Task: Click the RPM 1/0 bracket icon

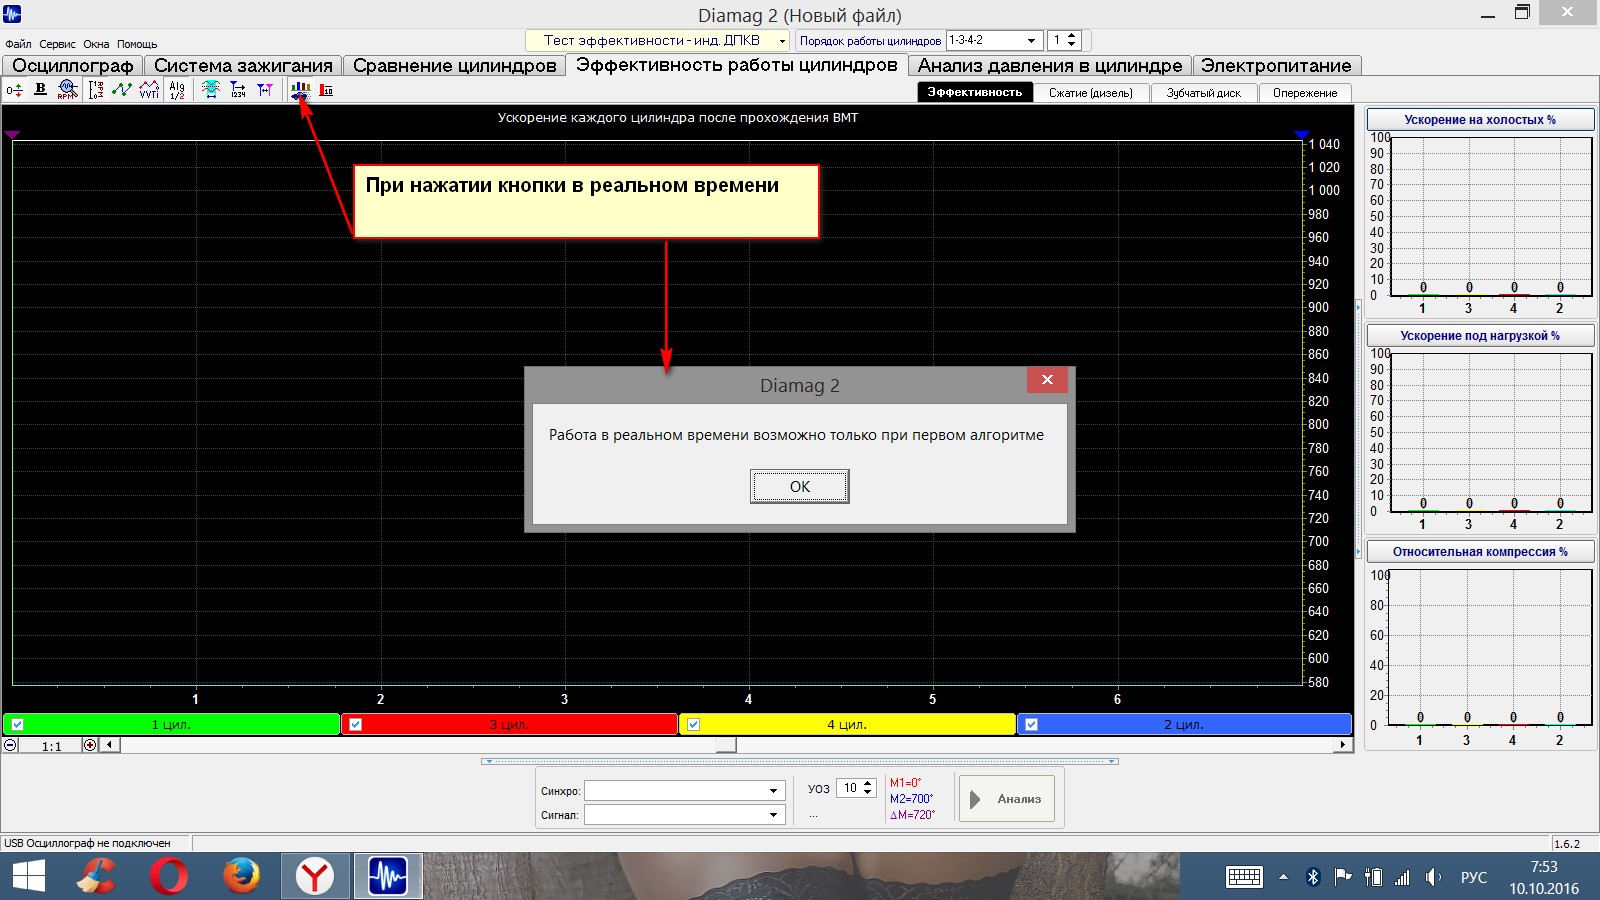Action: pyautogui.click(x=96, y=90)
